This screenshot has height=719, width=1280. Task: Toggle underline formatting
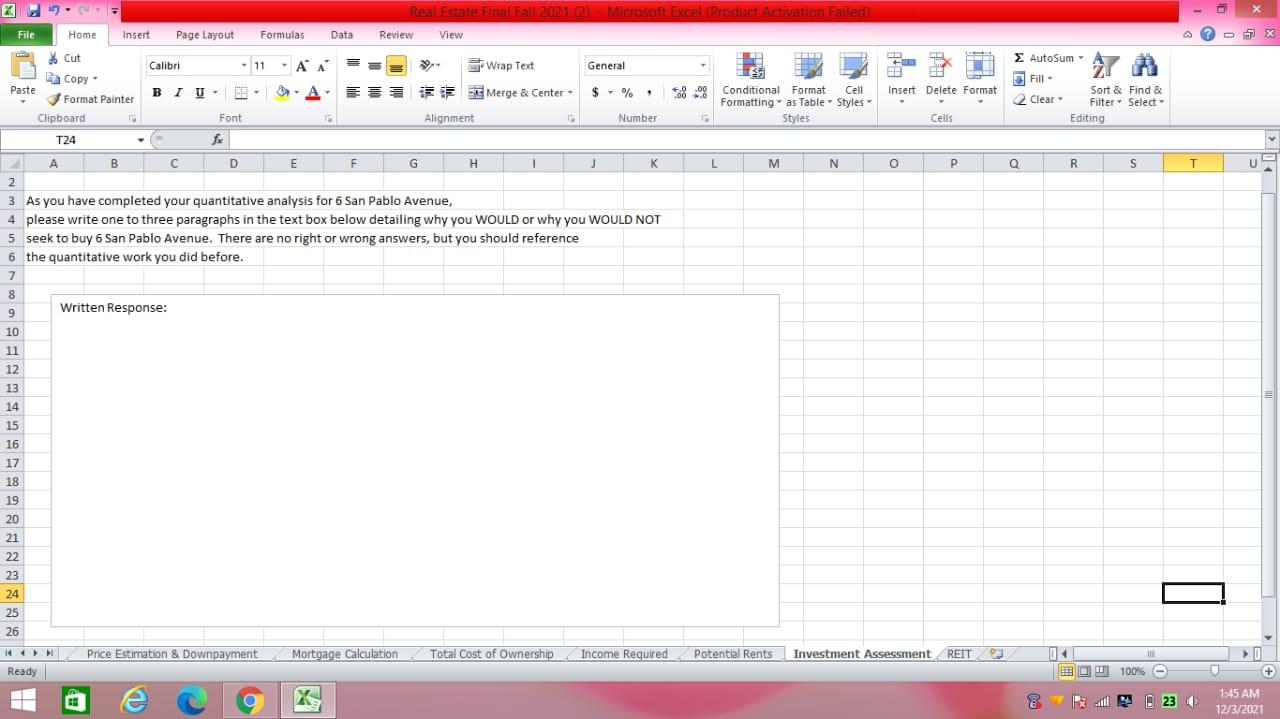pyautogui.click(x=198, y=92)
